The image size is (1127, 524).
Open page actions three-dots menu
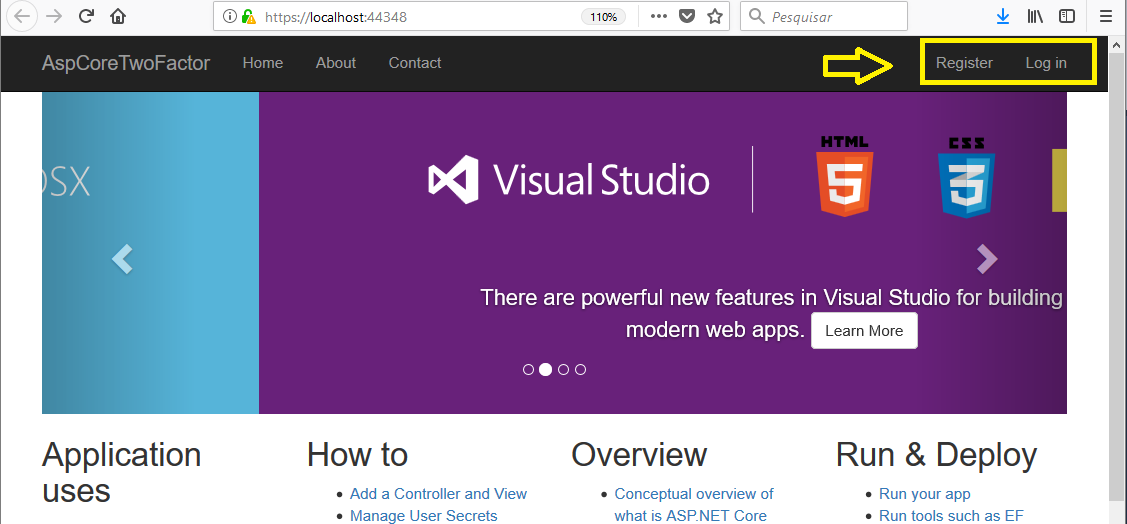click(658, 17)
